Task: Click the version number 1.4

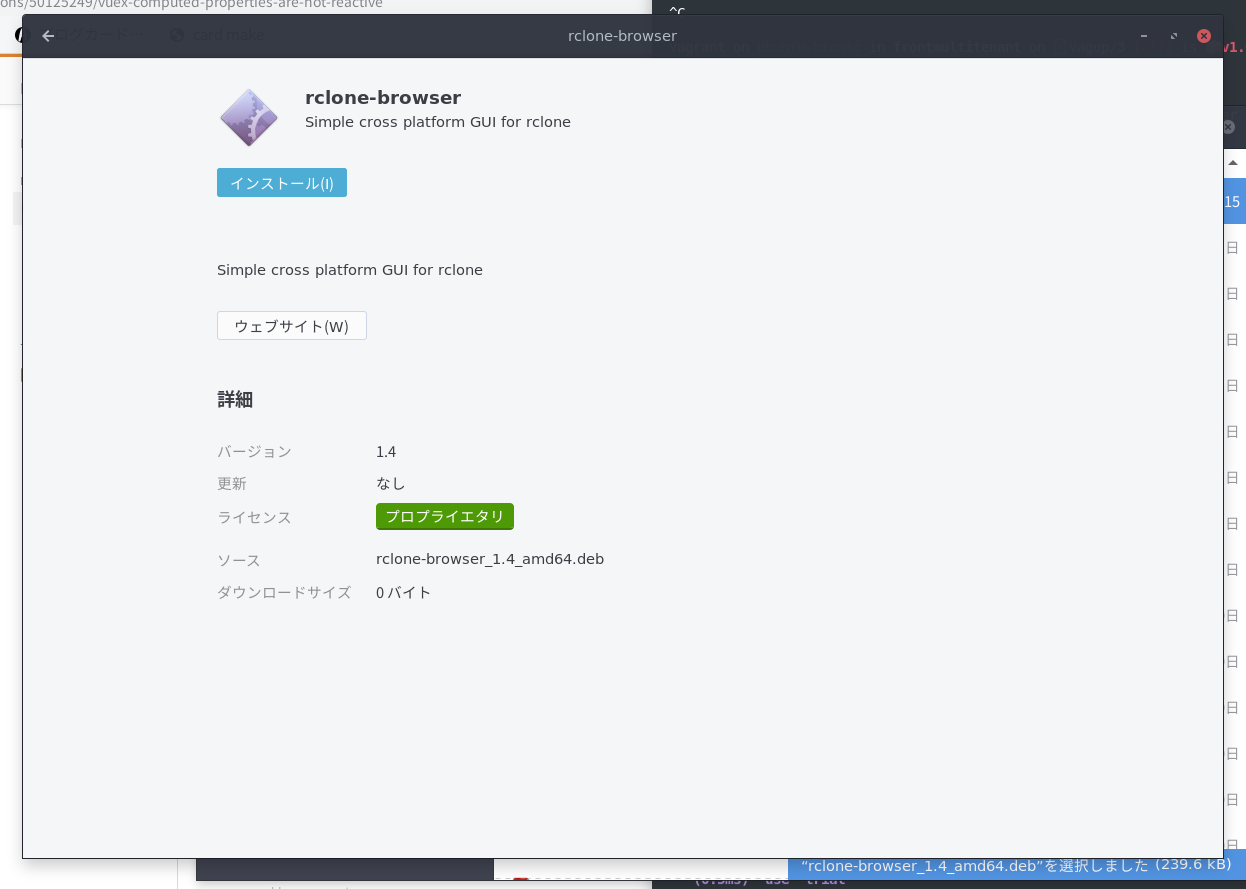Action: [386, 452]
